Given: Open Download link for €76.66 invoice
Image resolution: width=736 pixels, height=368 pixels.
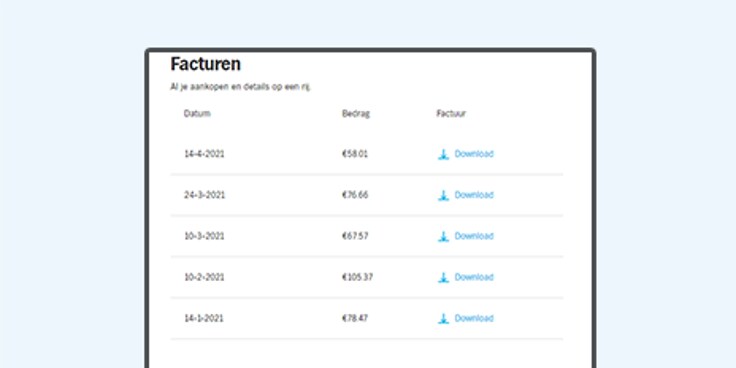Looking at the screenshot, I should (x=474, y=195).
